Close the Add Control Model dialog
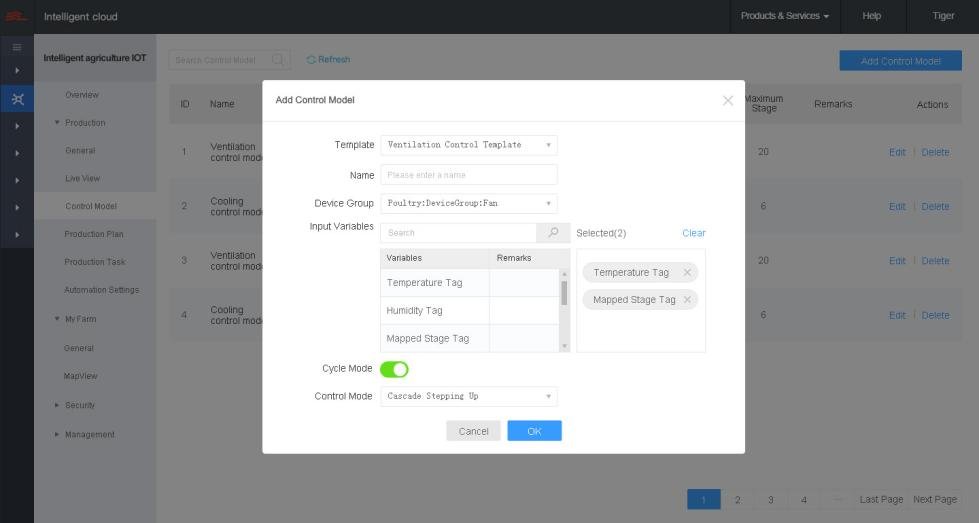Screen dimensions: 979x523 (727, 100)
